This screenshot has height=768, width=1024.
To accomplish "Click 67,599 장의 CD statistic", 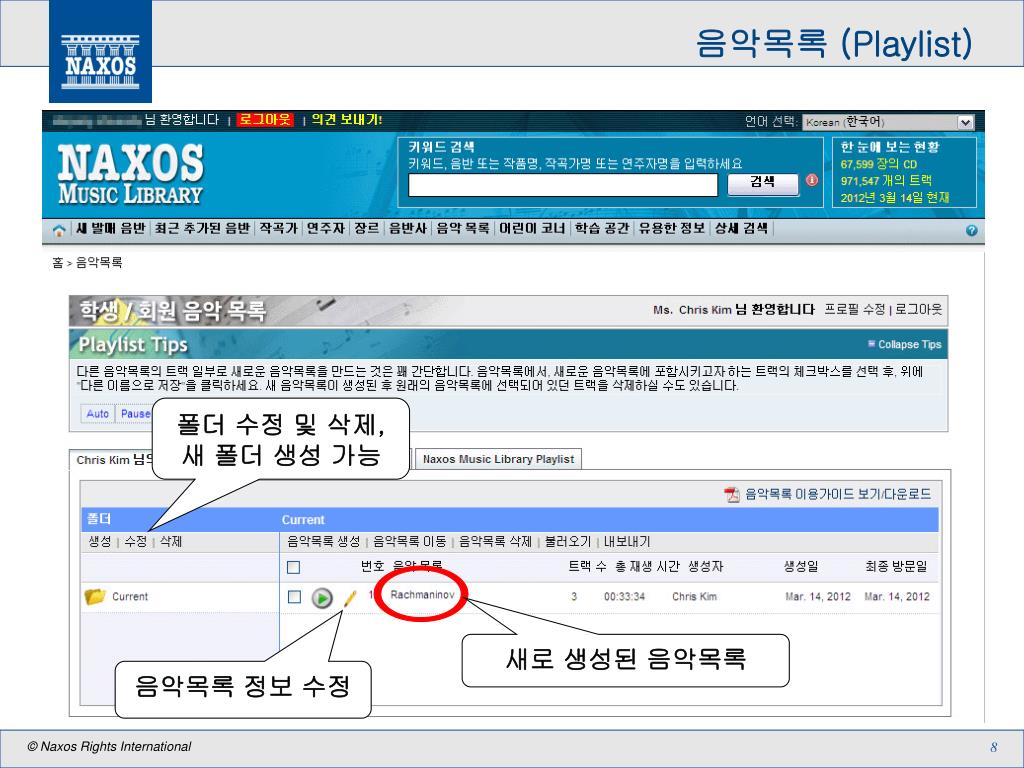I will 878,164.
